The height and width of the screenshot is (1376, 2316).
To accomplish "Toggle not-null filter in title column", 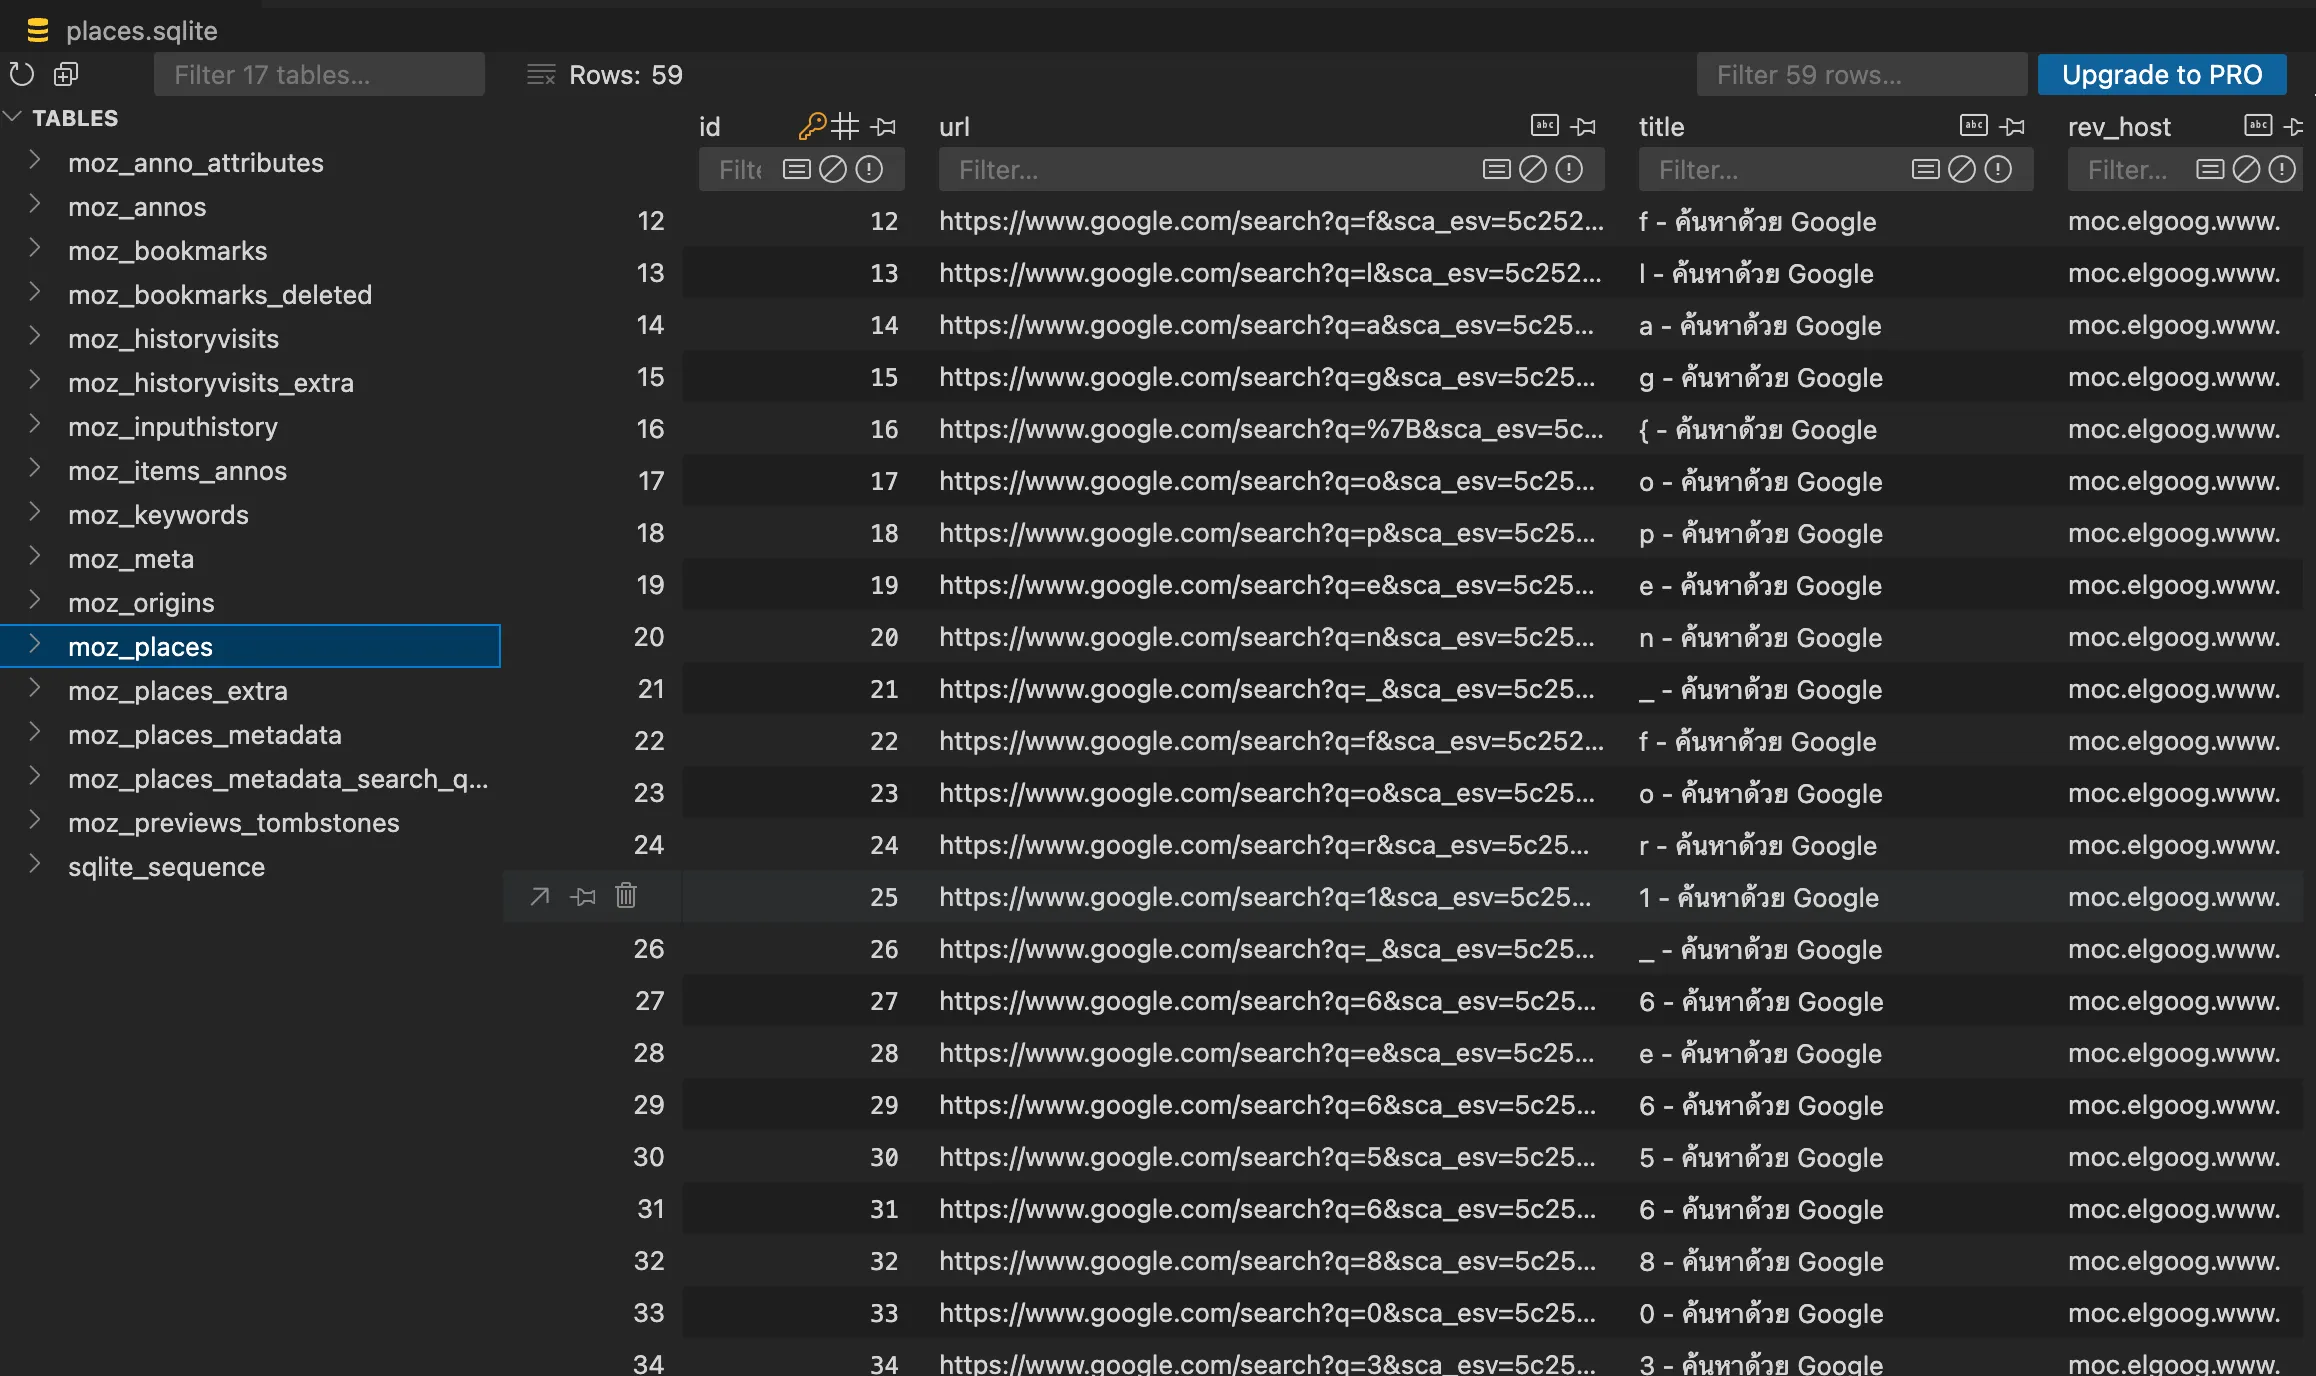I will [1998, 170].
